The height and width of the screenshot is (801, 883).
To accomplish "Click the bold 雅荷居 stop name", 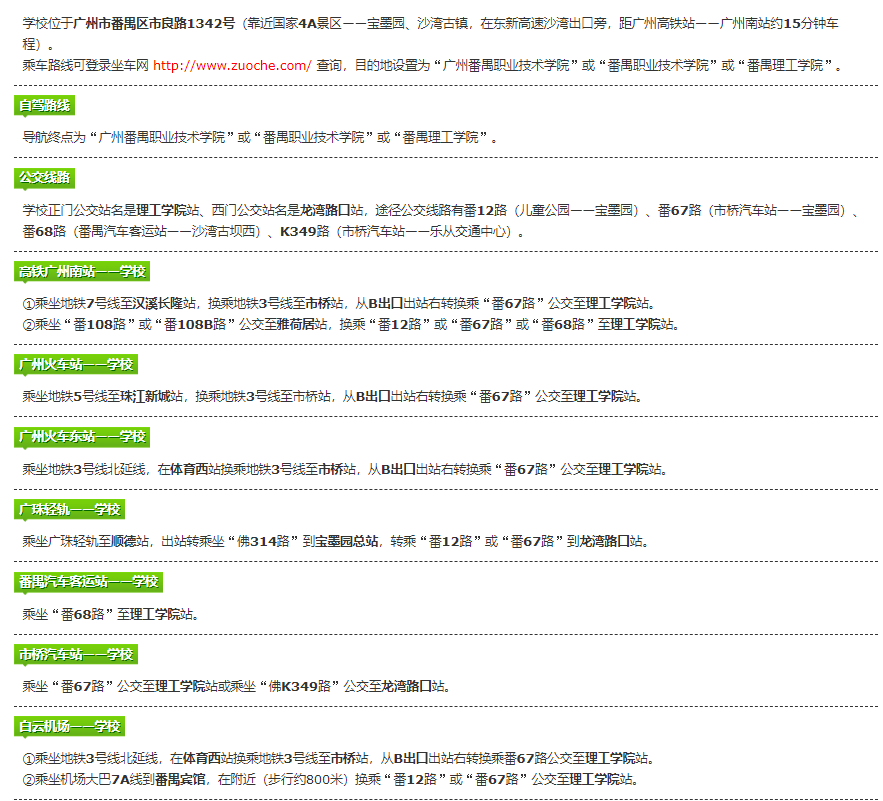I will pos(297,322).
